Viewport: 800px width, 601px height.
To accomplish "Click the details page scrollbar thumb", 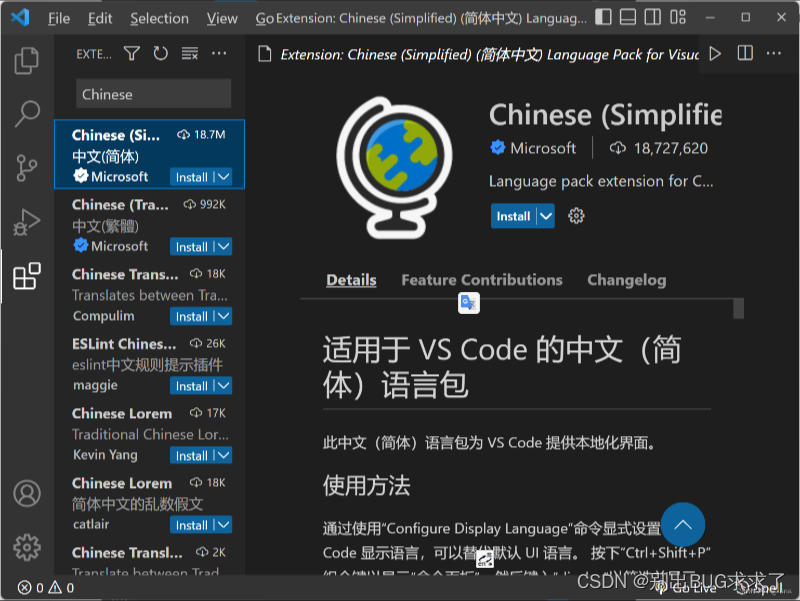I will 738,309.
